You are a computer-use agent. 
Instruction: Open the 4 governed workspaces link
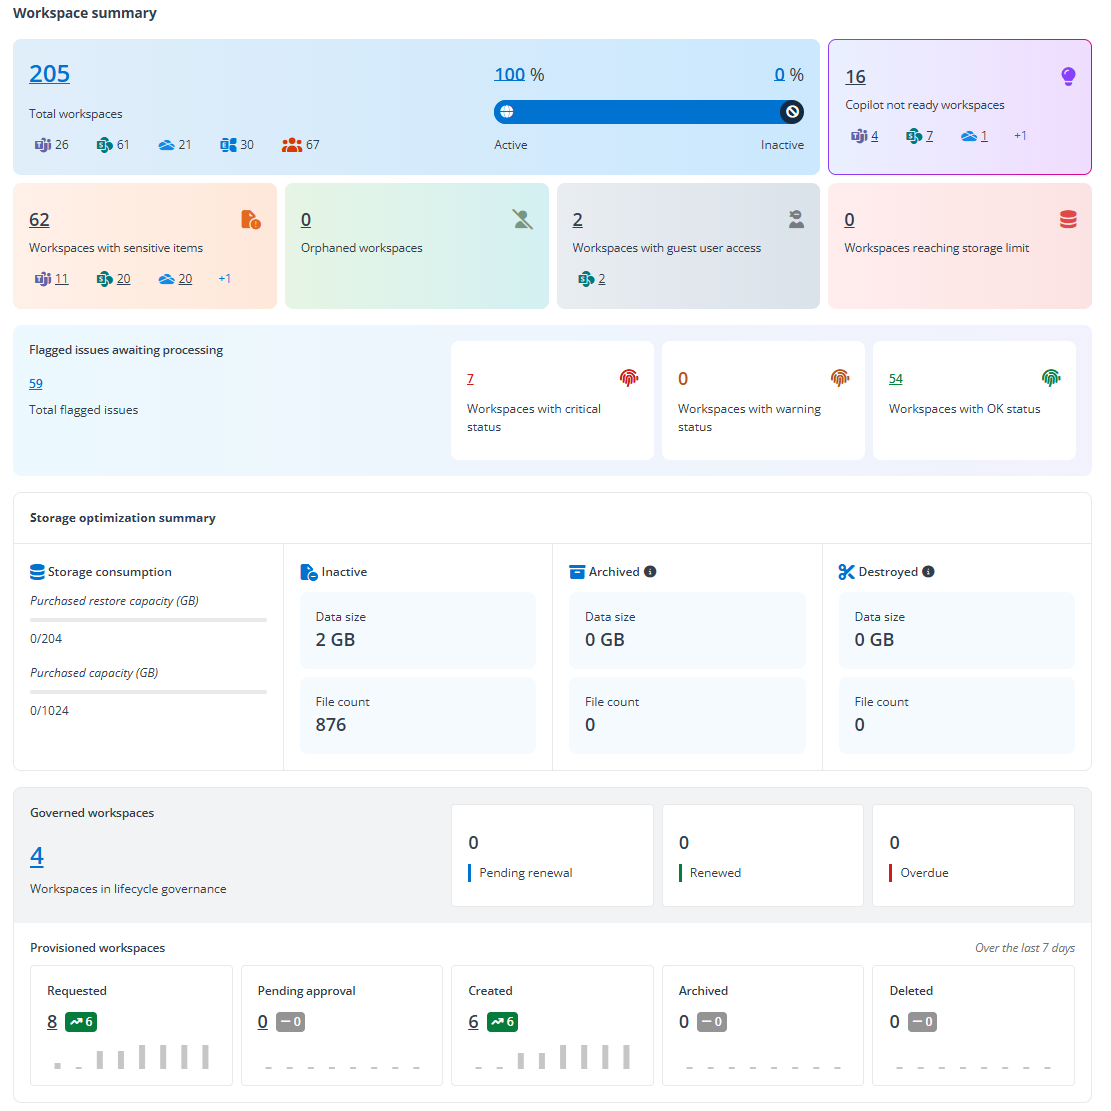37,857
